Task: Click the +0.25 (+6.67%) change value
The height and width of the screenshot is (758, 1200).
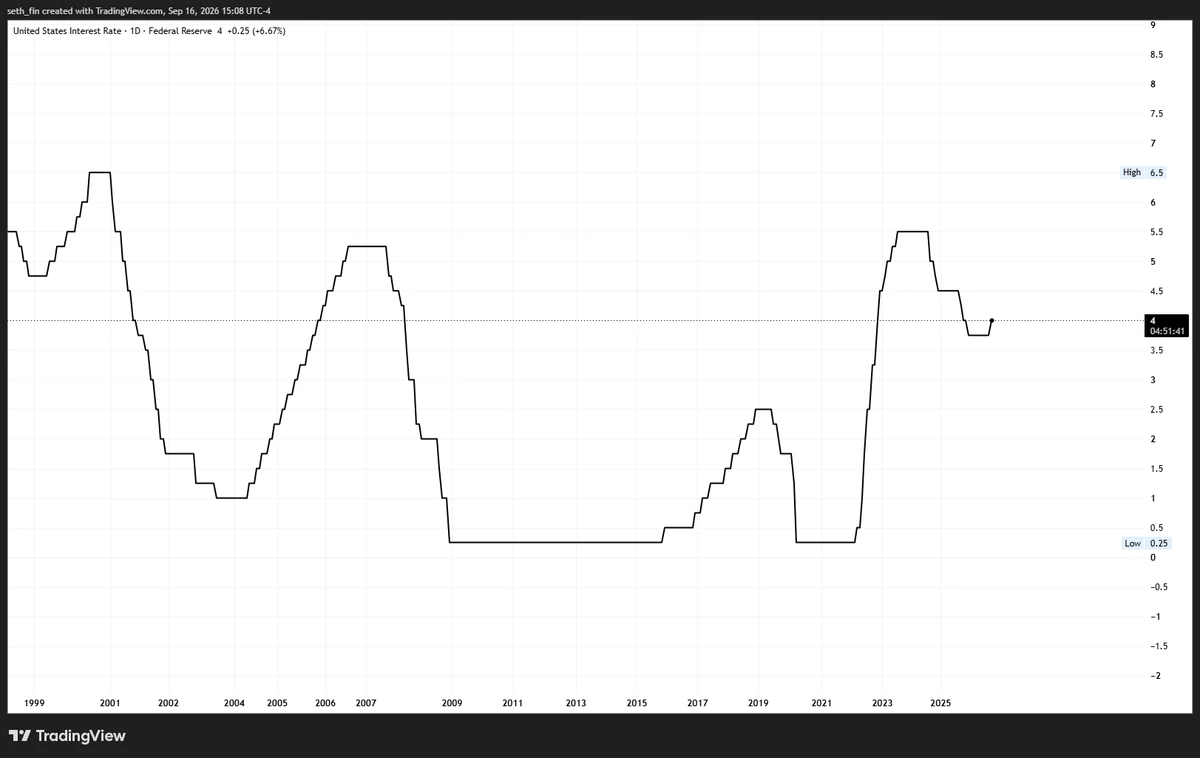Action: click(257, 30)
